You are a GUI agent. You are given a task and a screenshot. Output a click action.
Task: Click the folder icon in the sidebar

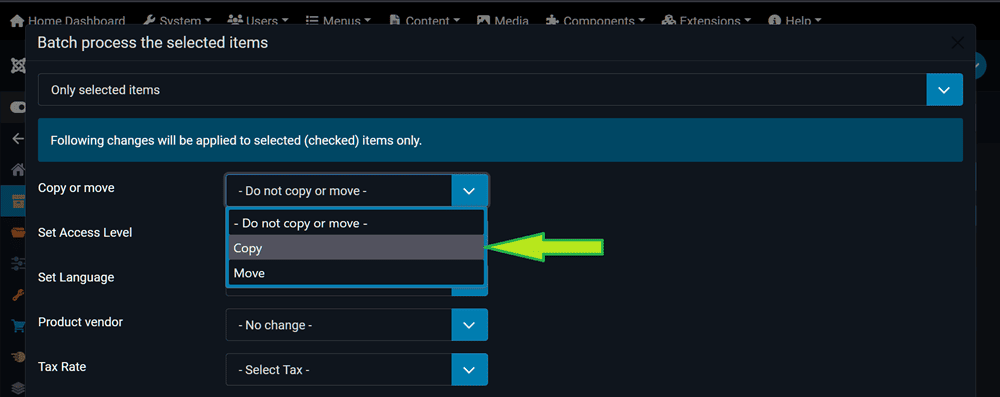tap(18, 232)
